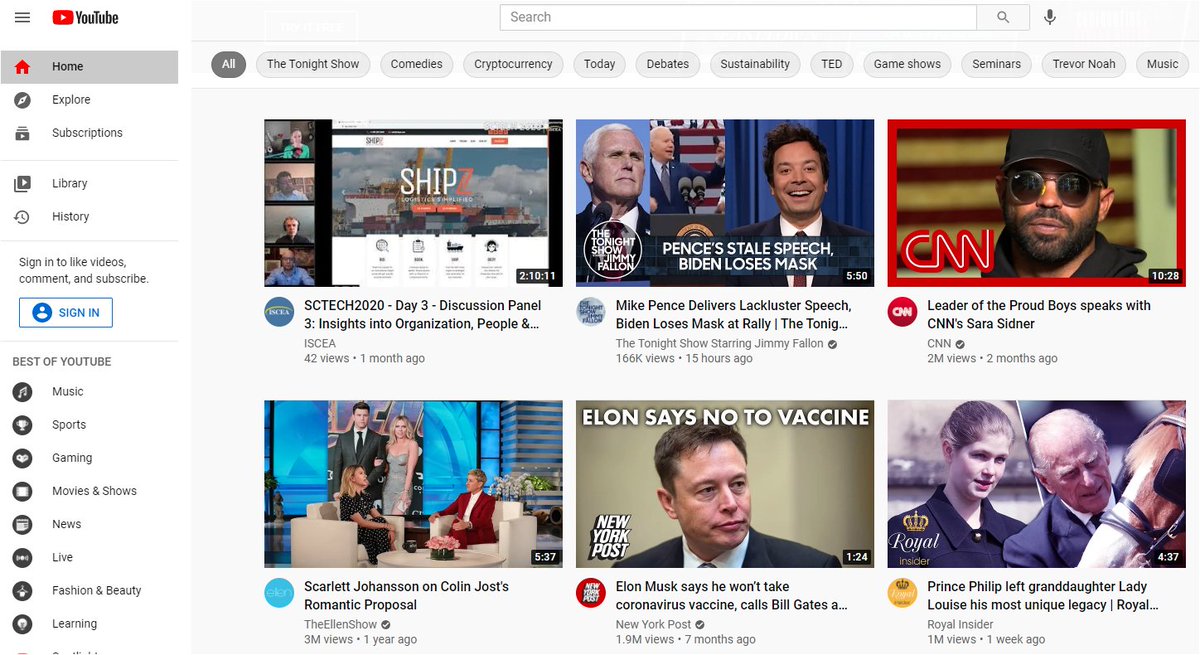Open the Elon Says No To Vaccine thumbnail

(x=725, y=484)
